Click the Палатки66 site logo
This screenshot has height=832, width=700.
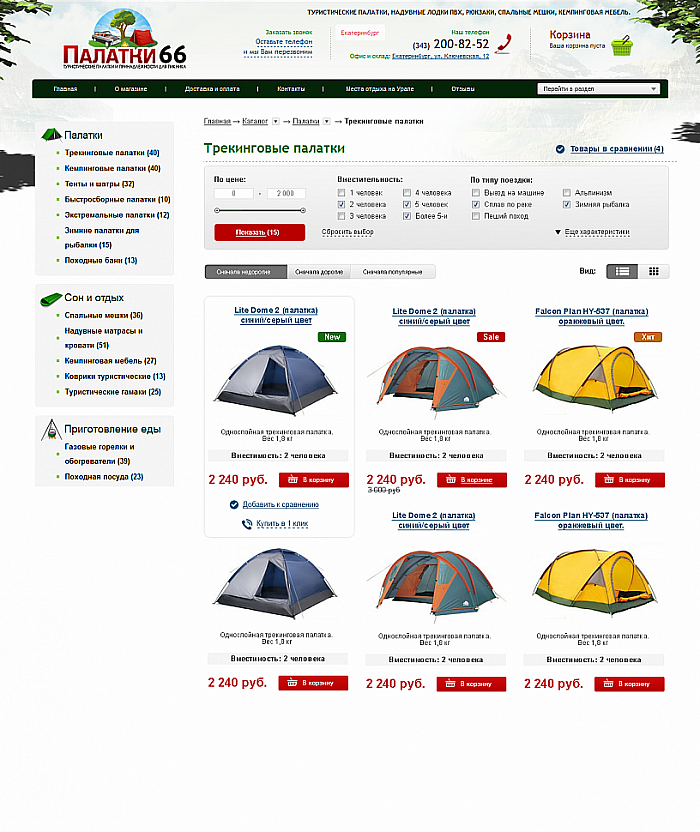[125, 39]
